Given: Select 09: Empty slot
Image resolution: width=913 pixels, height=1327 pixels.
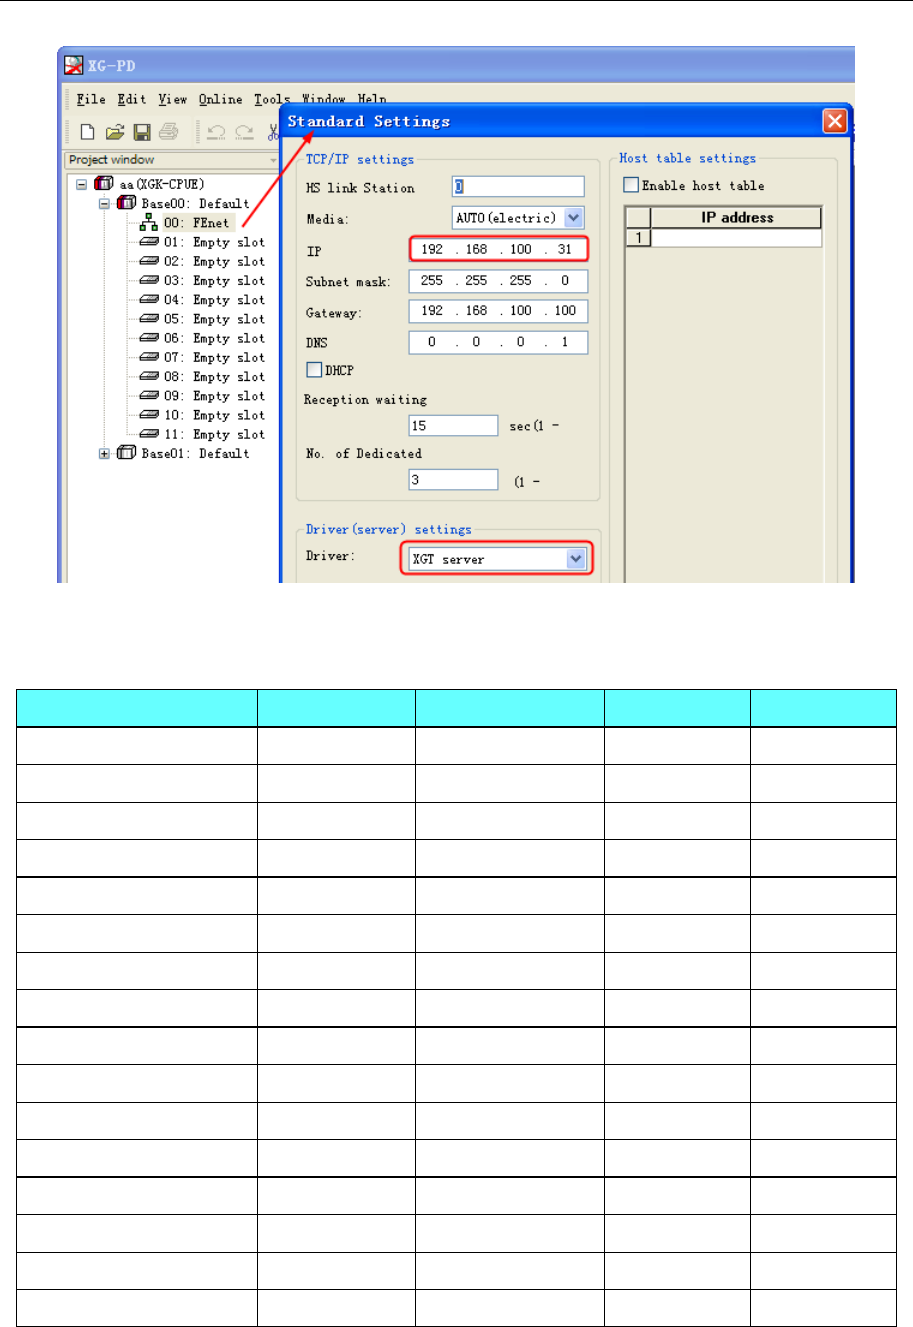Looking at the screenshot, I should point(215,396).
